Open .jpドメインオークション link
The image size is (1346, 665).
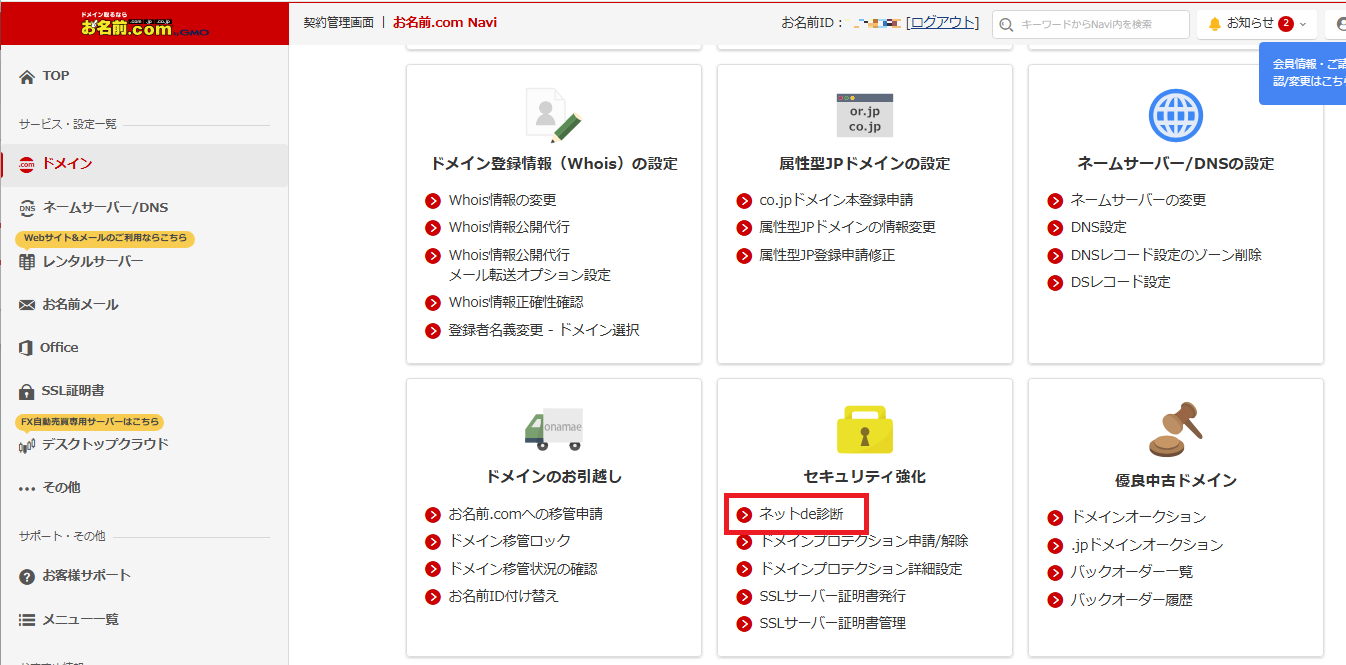tap(1146, 545)
